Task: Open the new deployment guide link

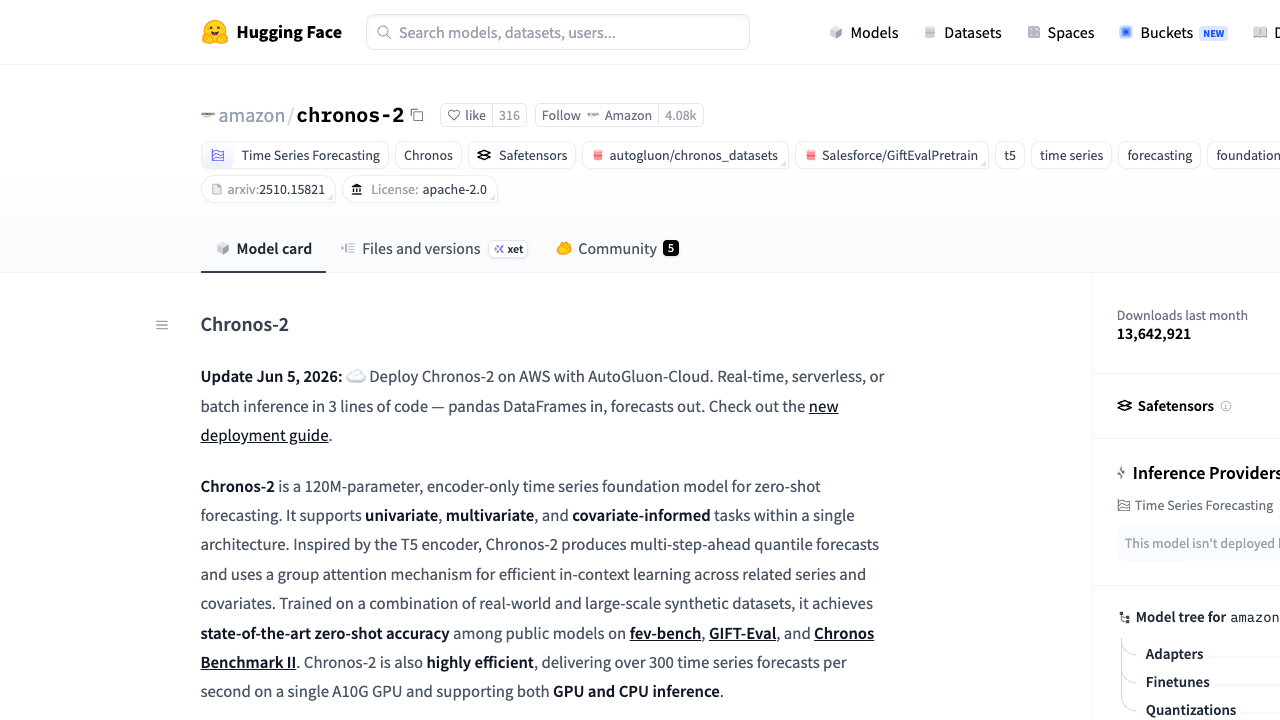Action: tap(519, 421)
